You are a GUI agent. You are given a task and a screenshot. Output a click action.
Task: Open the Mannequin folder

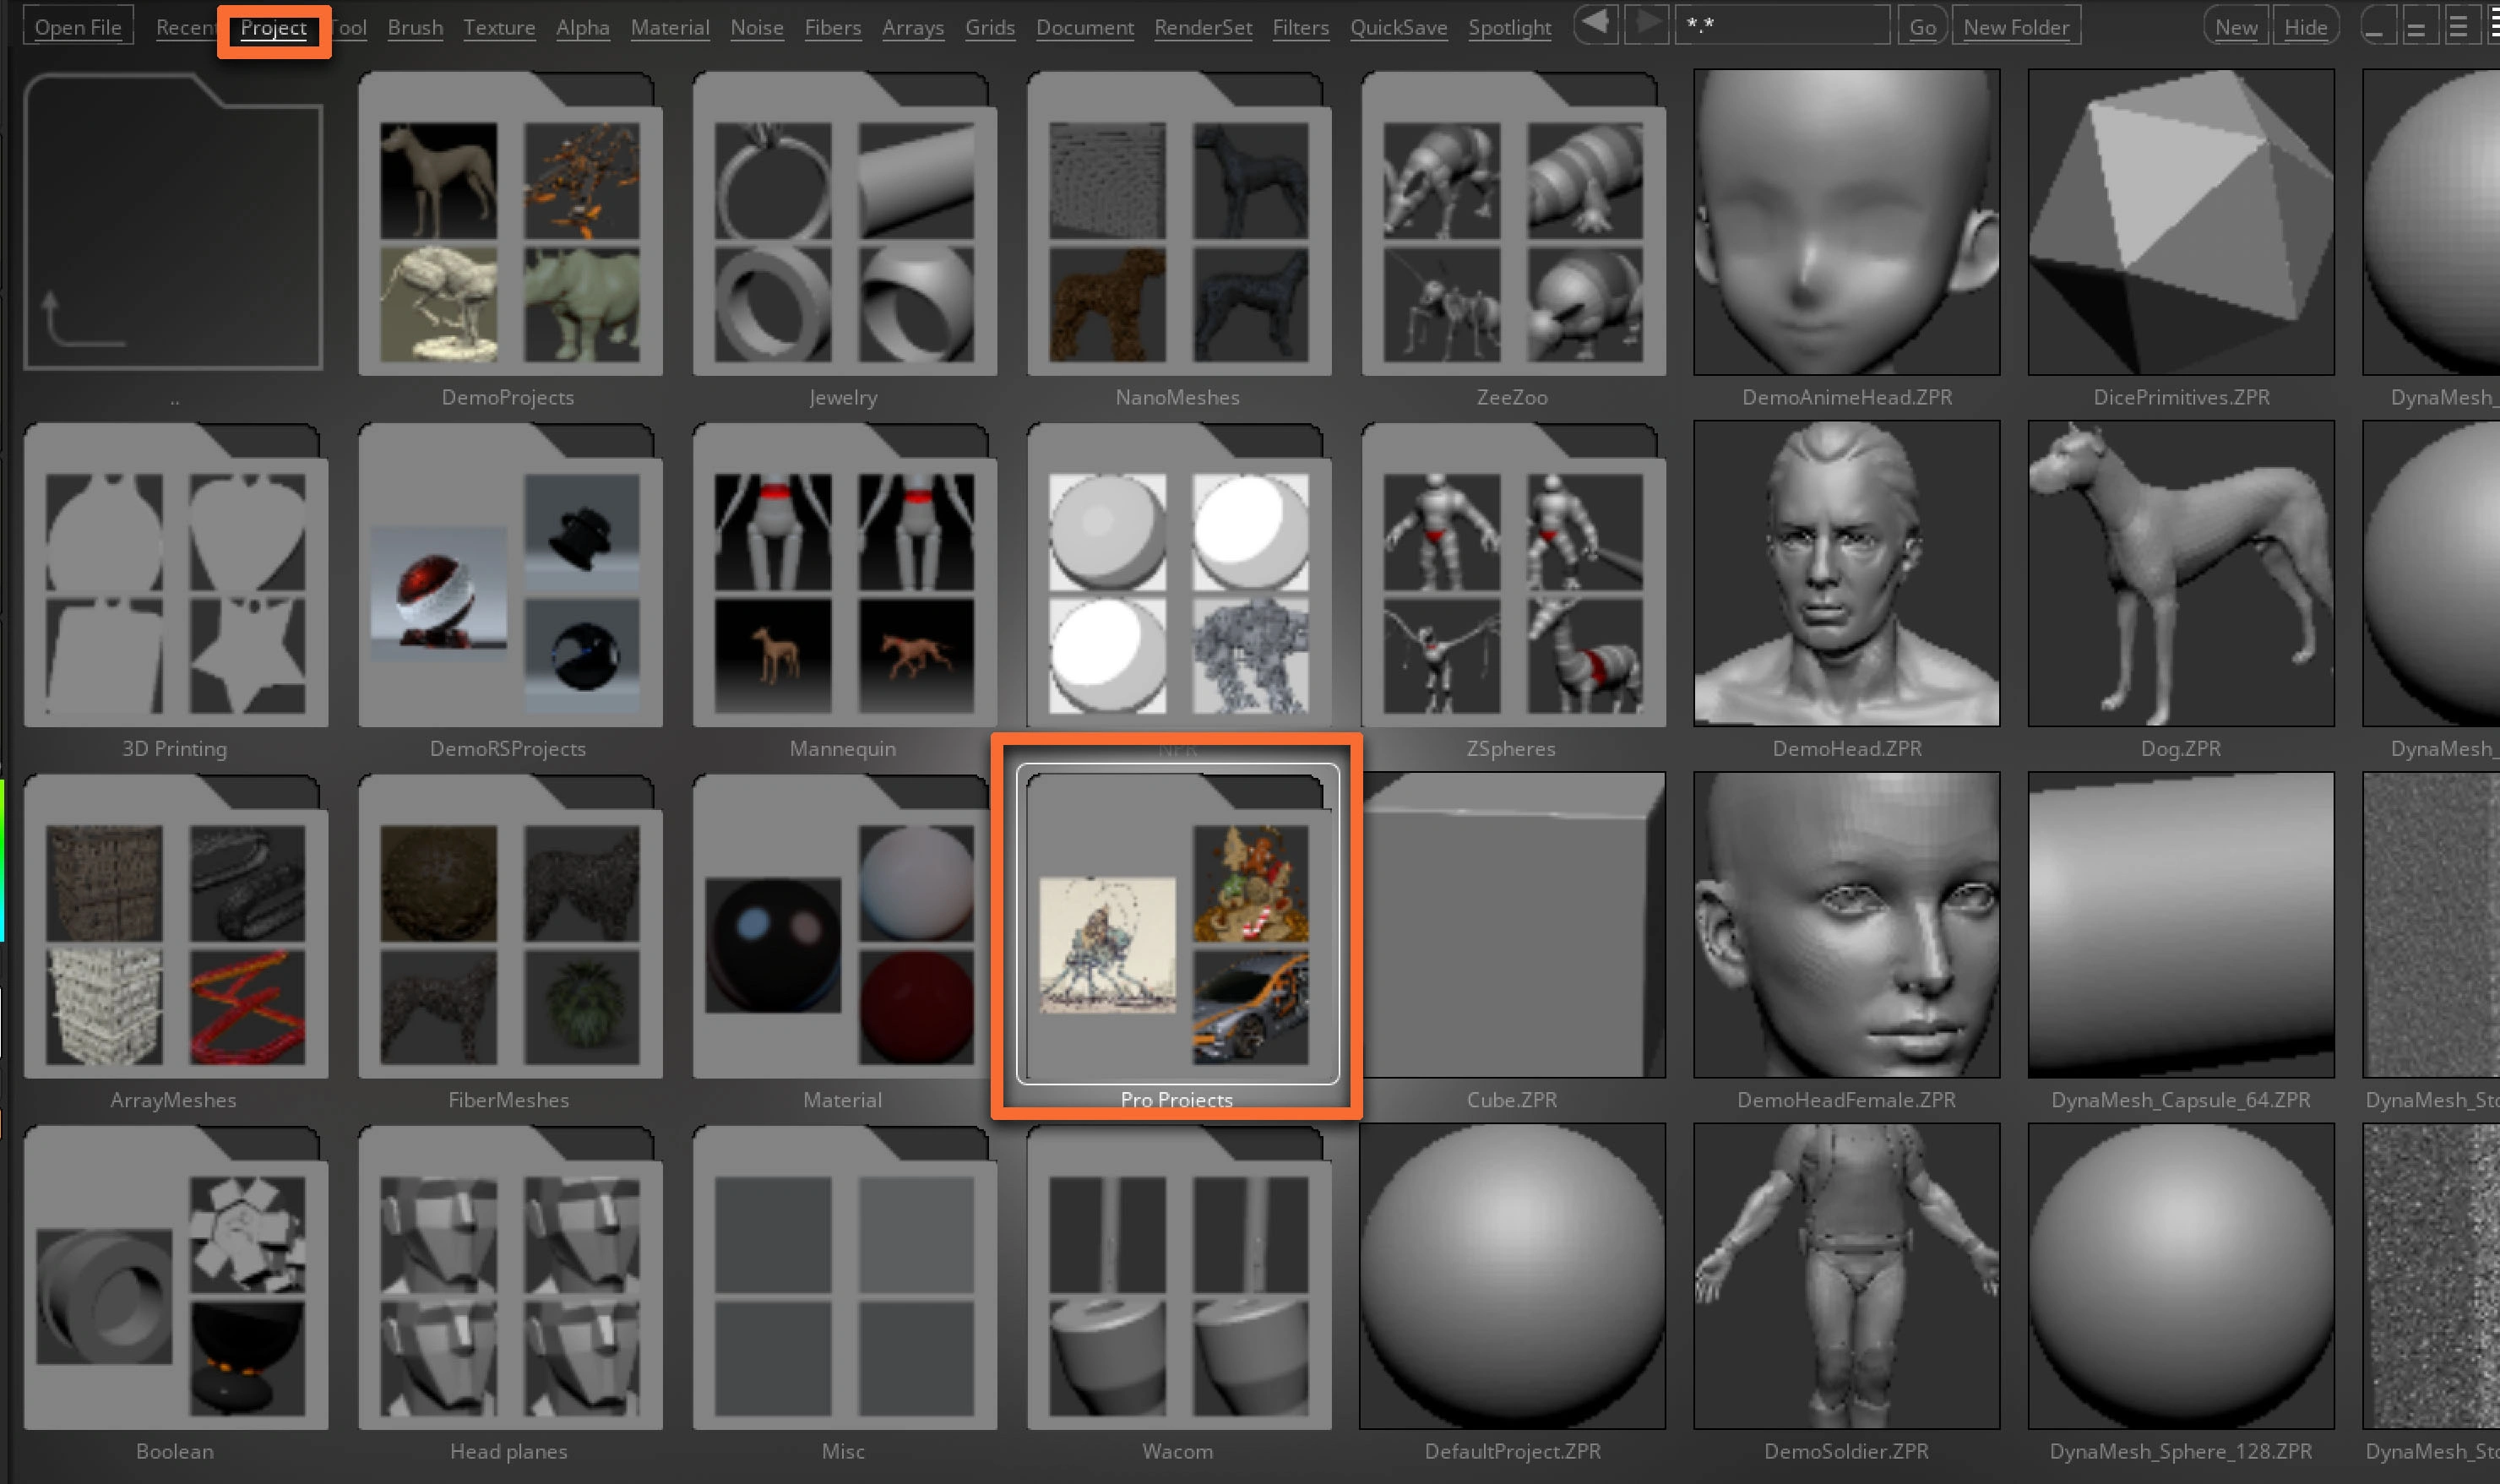844,574
